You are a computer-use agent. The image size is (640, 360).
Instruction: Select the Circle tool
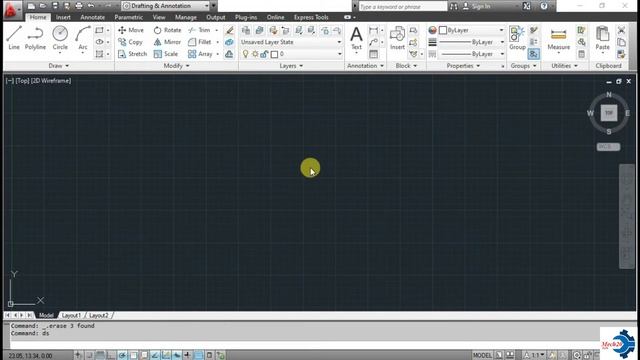coord(60,38)
